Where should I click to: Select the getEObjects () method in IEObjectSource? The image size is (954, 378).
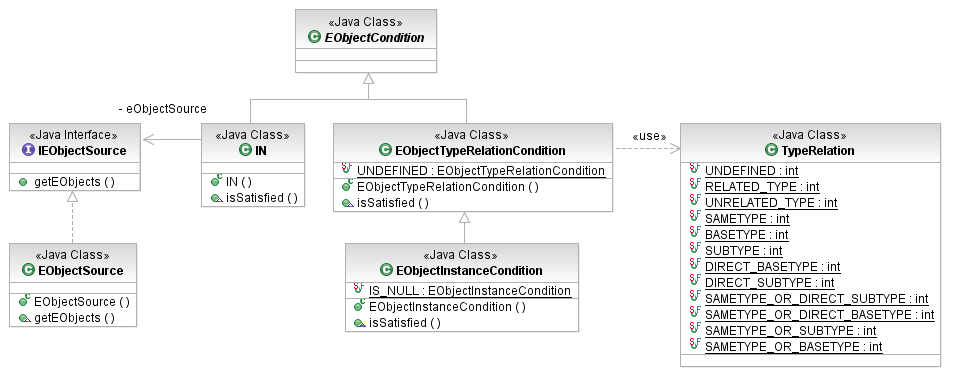66,182
